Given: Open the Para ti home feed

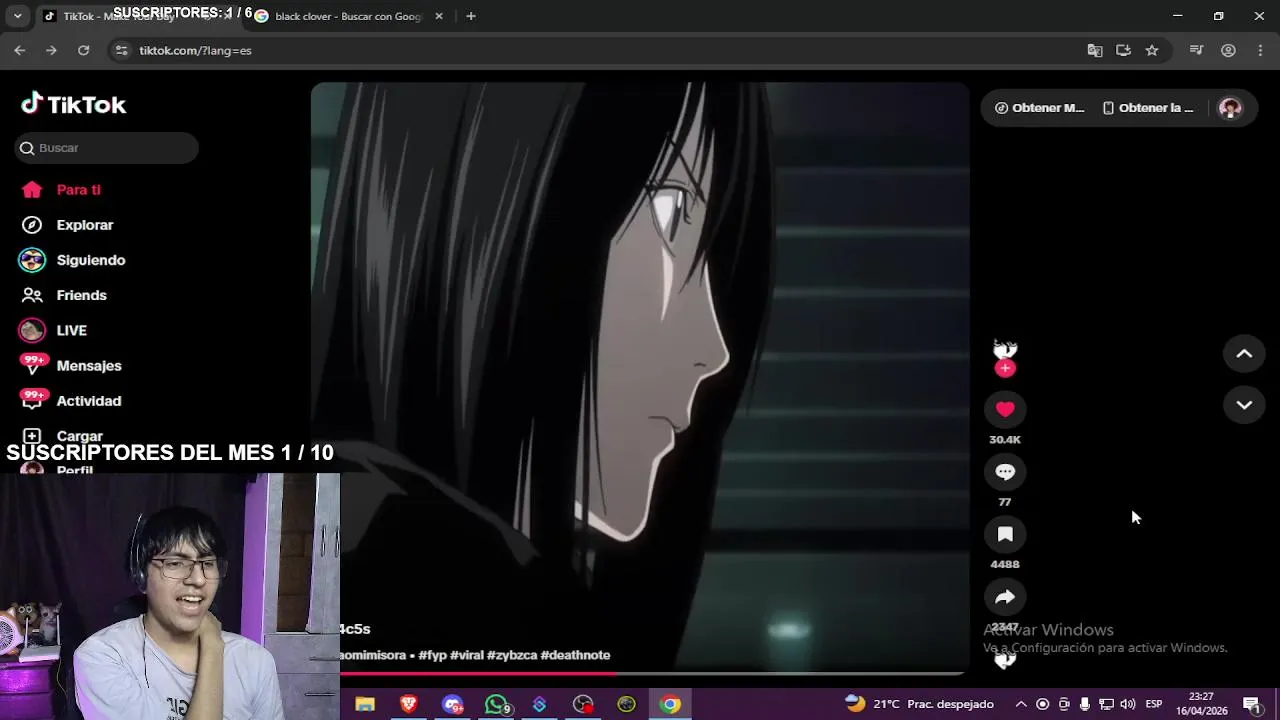Looking at the screenshot, I should click(62, 190).
